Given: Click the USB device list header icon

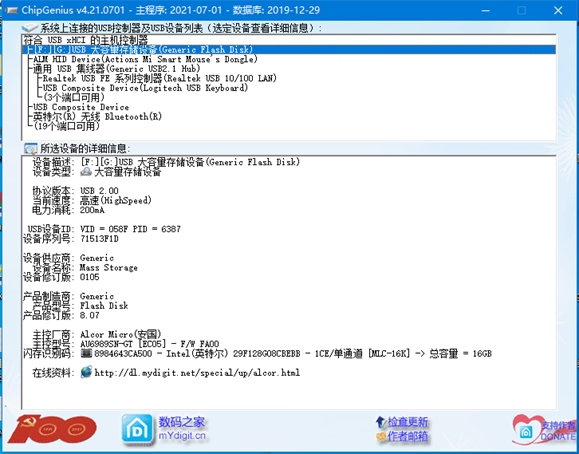Looking at the screenshot, I should [30, 28].
